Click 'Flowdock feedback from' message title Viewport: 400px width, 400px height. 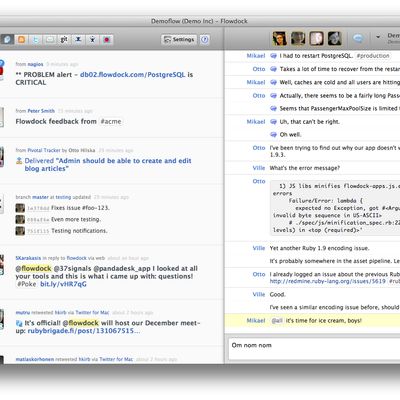56,121
